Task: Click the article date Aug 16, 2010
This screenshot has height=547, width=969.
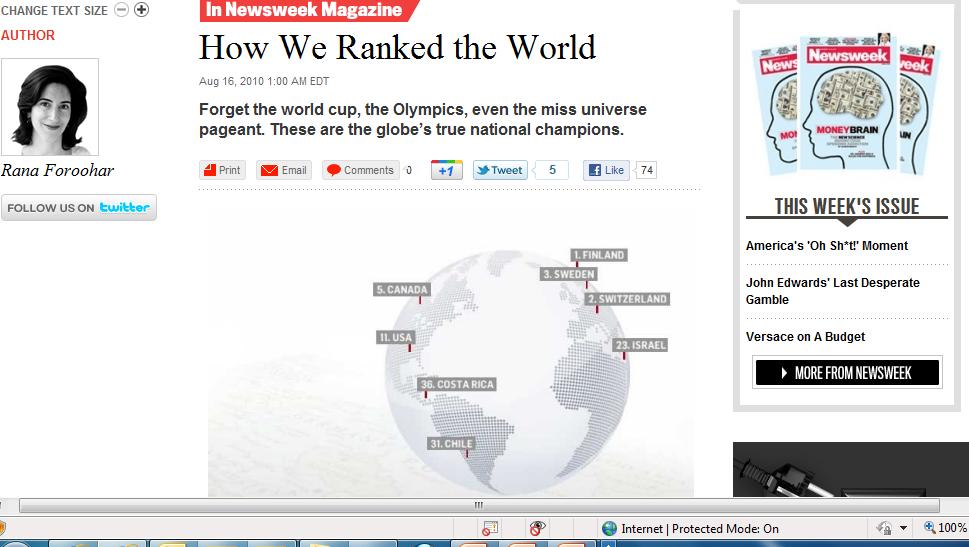Action: [264, 81]
